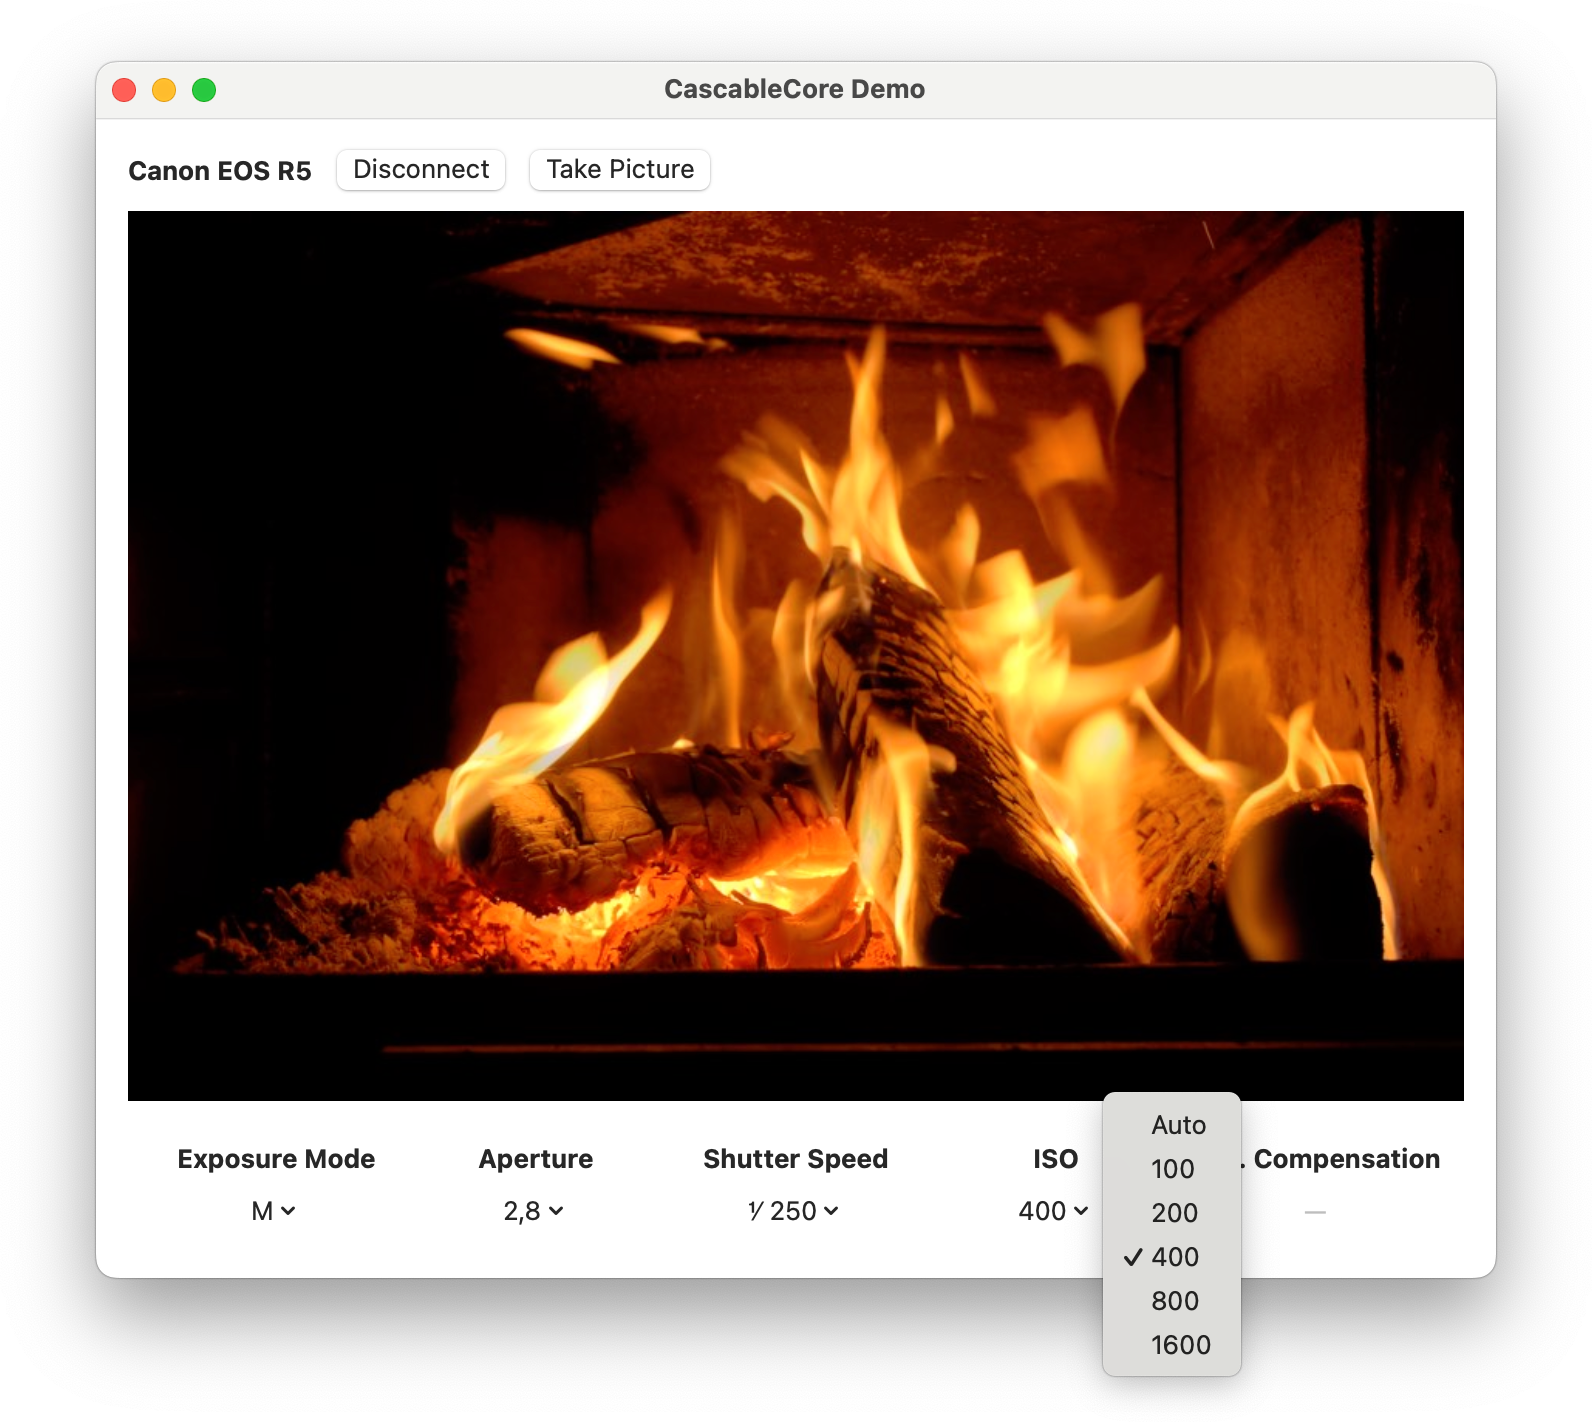
Task: Open the Shutter Speed dropdown at 1/250
Action: (794, 1211)
